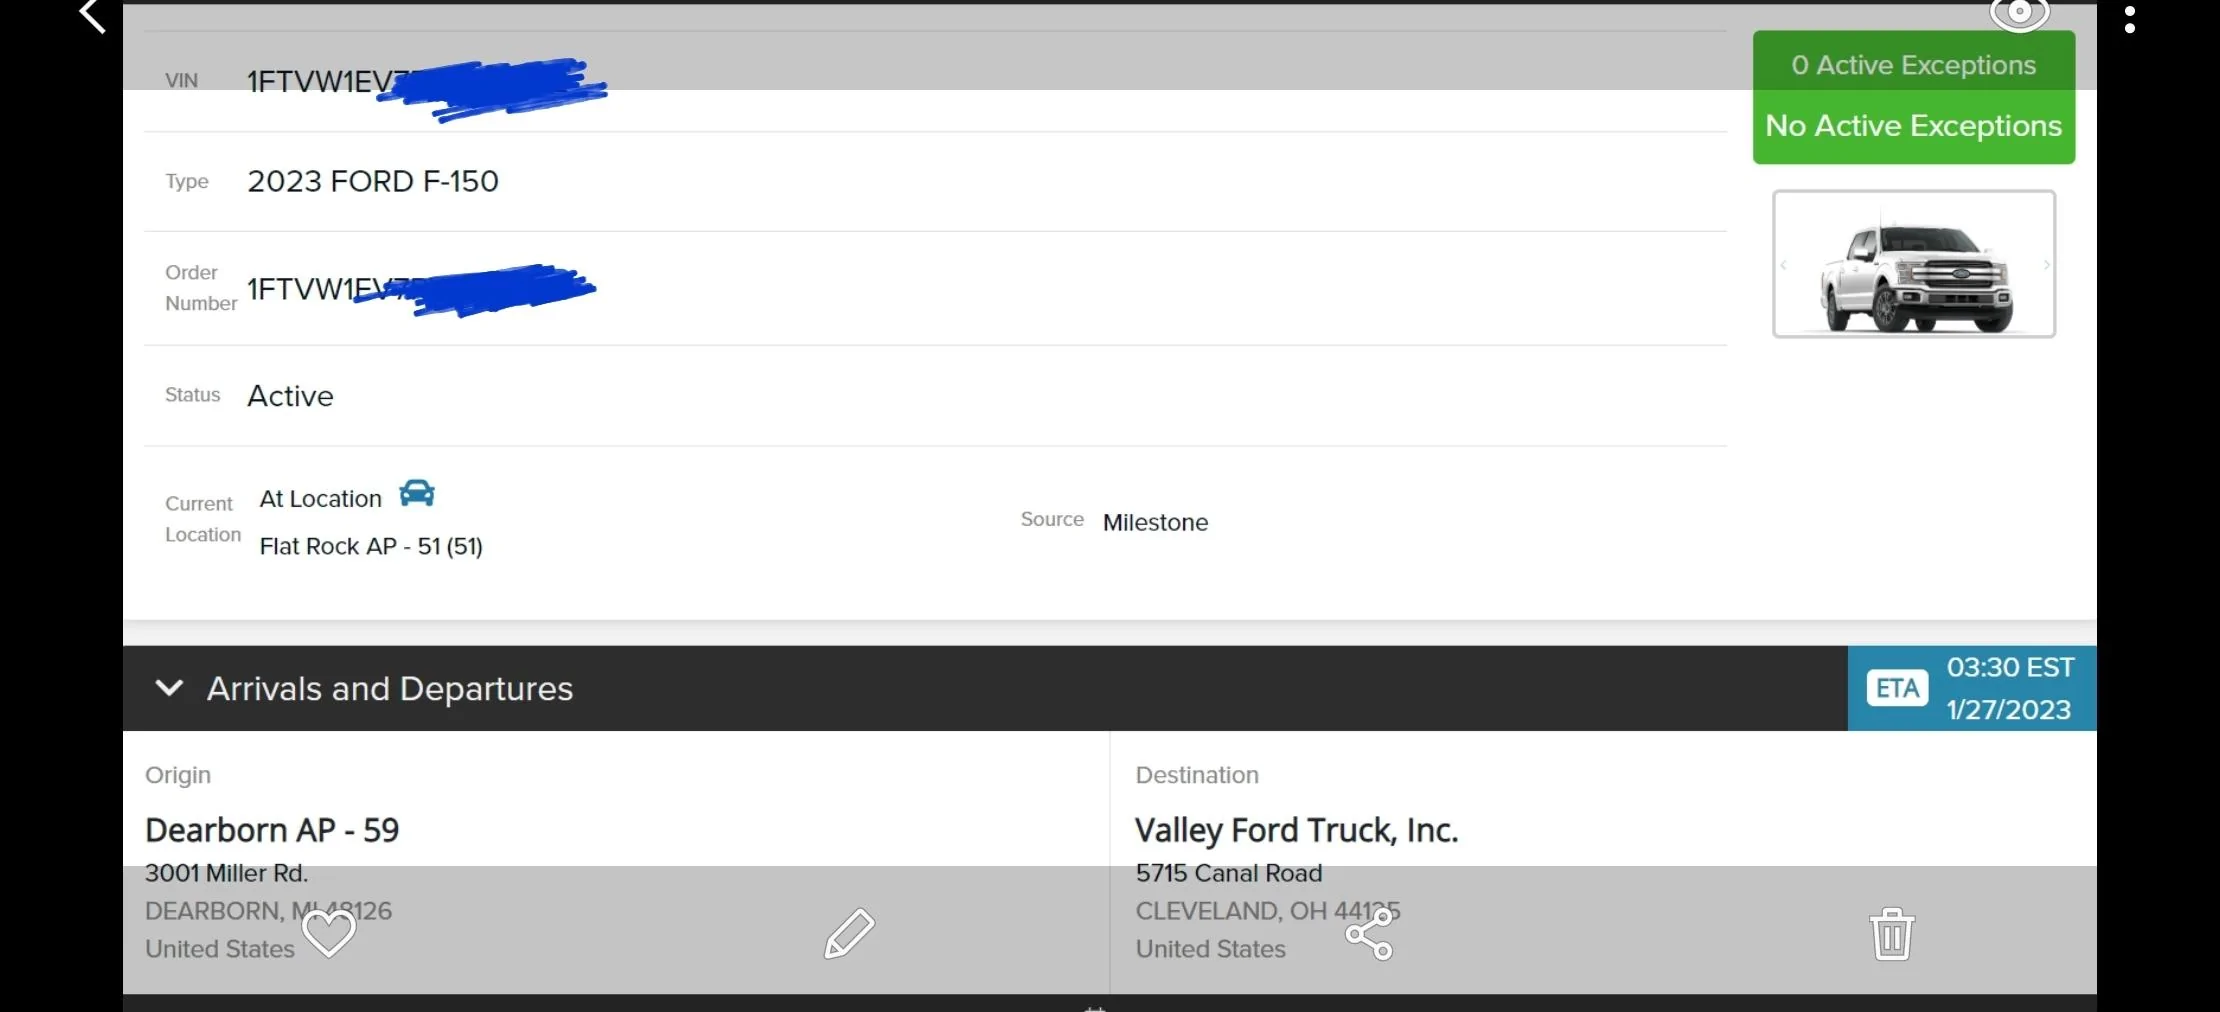2220x1012 pixels.
Task: Collapse the Arrivals and Departures chevron
Action: [x=170, y=688]
